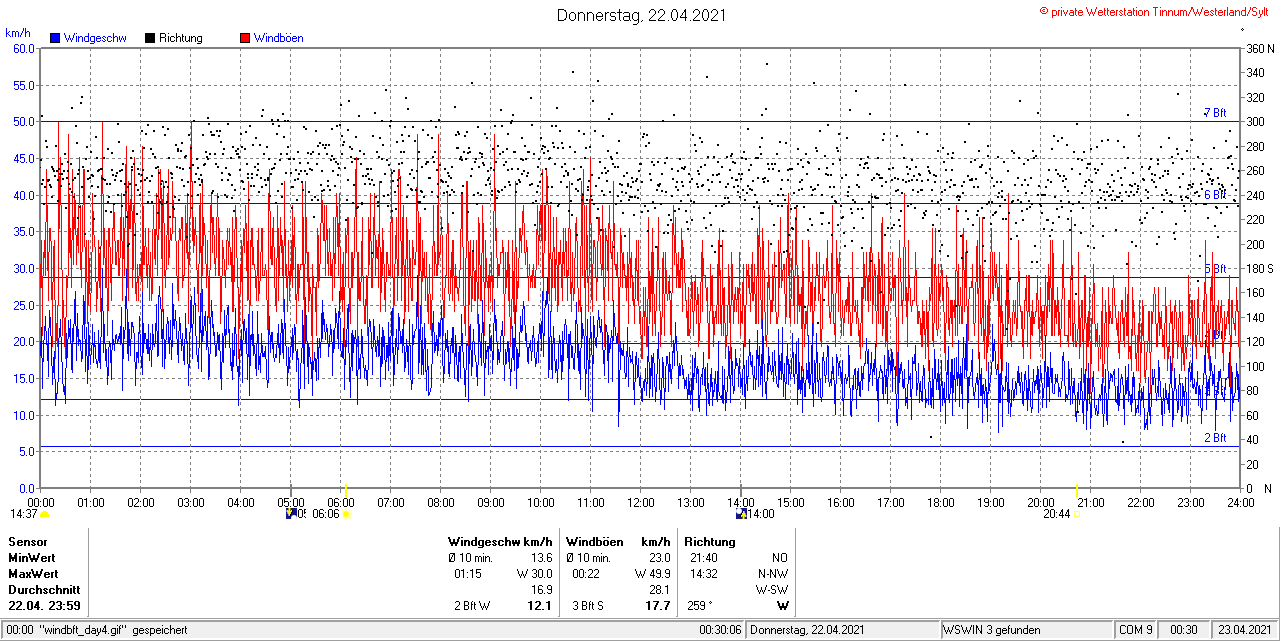This screenshot has height=641, width=1280.
Task: Click the 7 Bft scale label
Action: click(1215, 113)
